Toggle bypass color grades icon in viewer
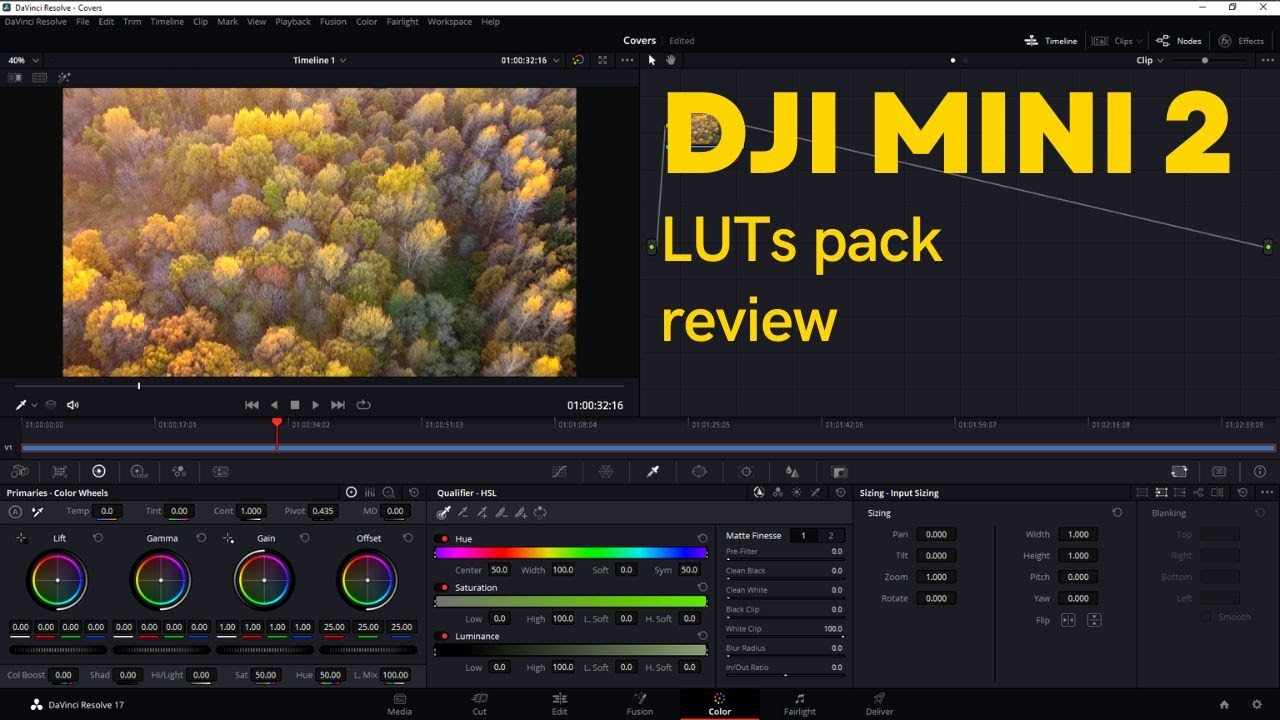This screenshot has width=1280, height=720. [x=578, y=60]
